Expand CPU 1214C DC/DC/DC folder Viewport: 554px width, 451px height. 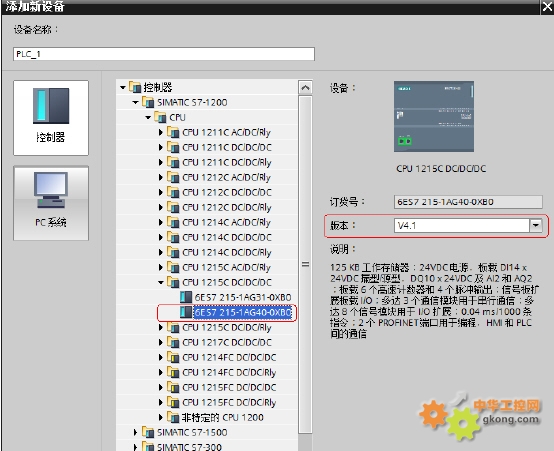pyautogui.click(x=161, y=238)
